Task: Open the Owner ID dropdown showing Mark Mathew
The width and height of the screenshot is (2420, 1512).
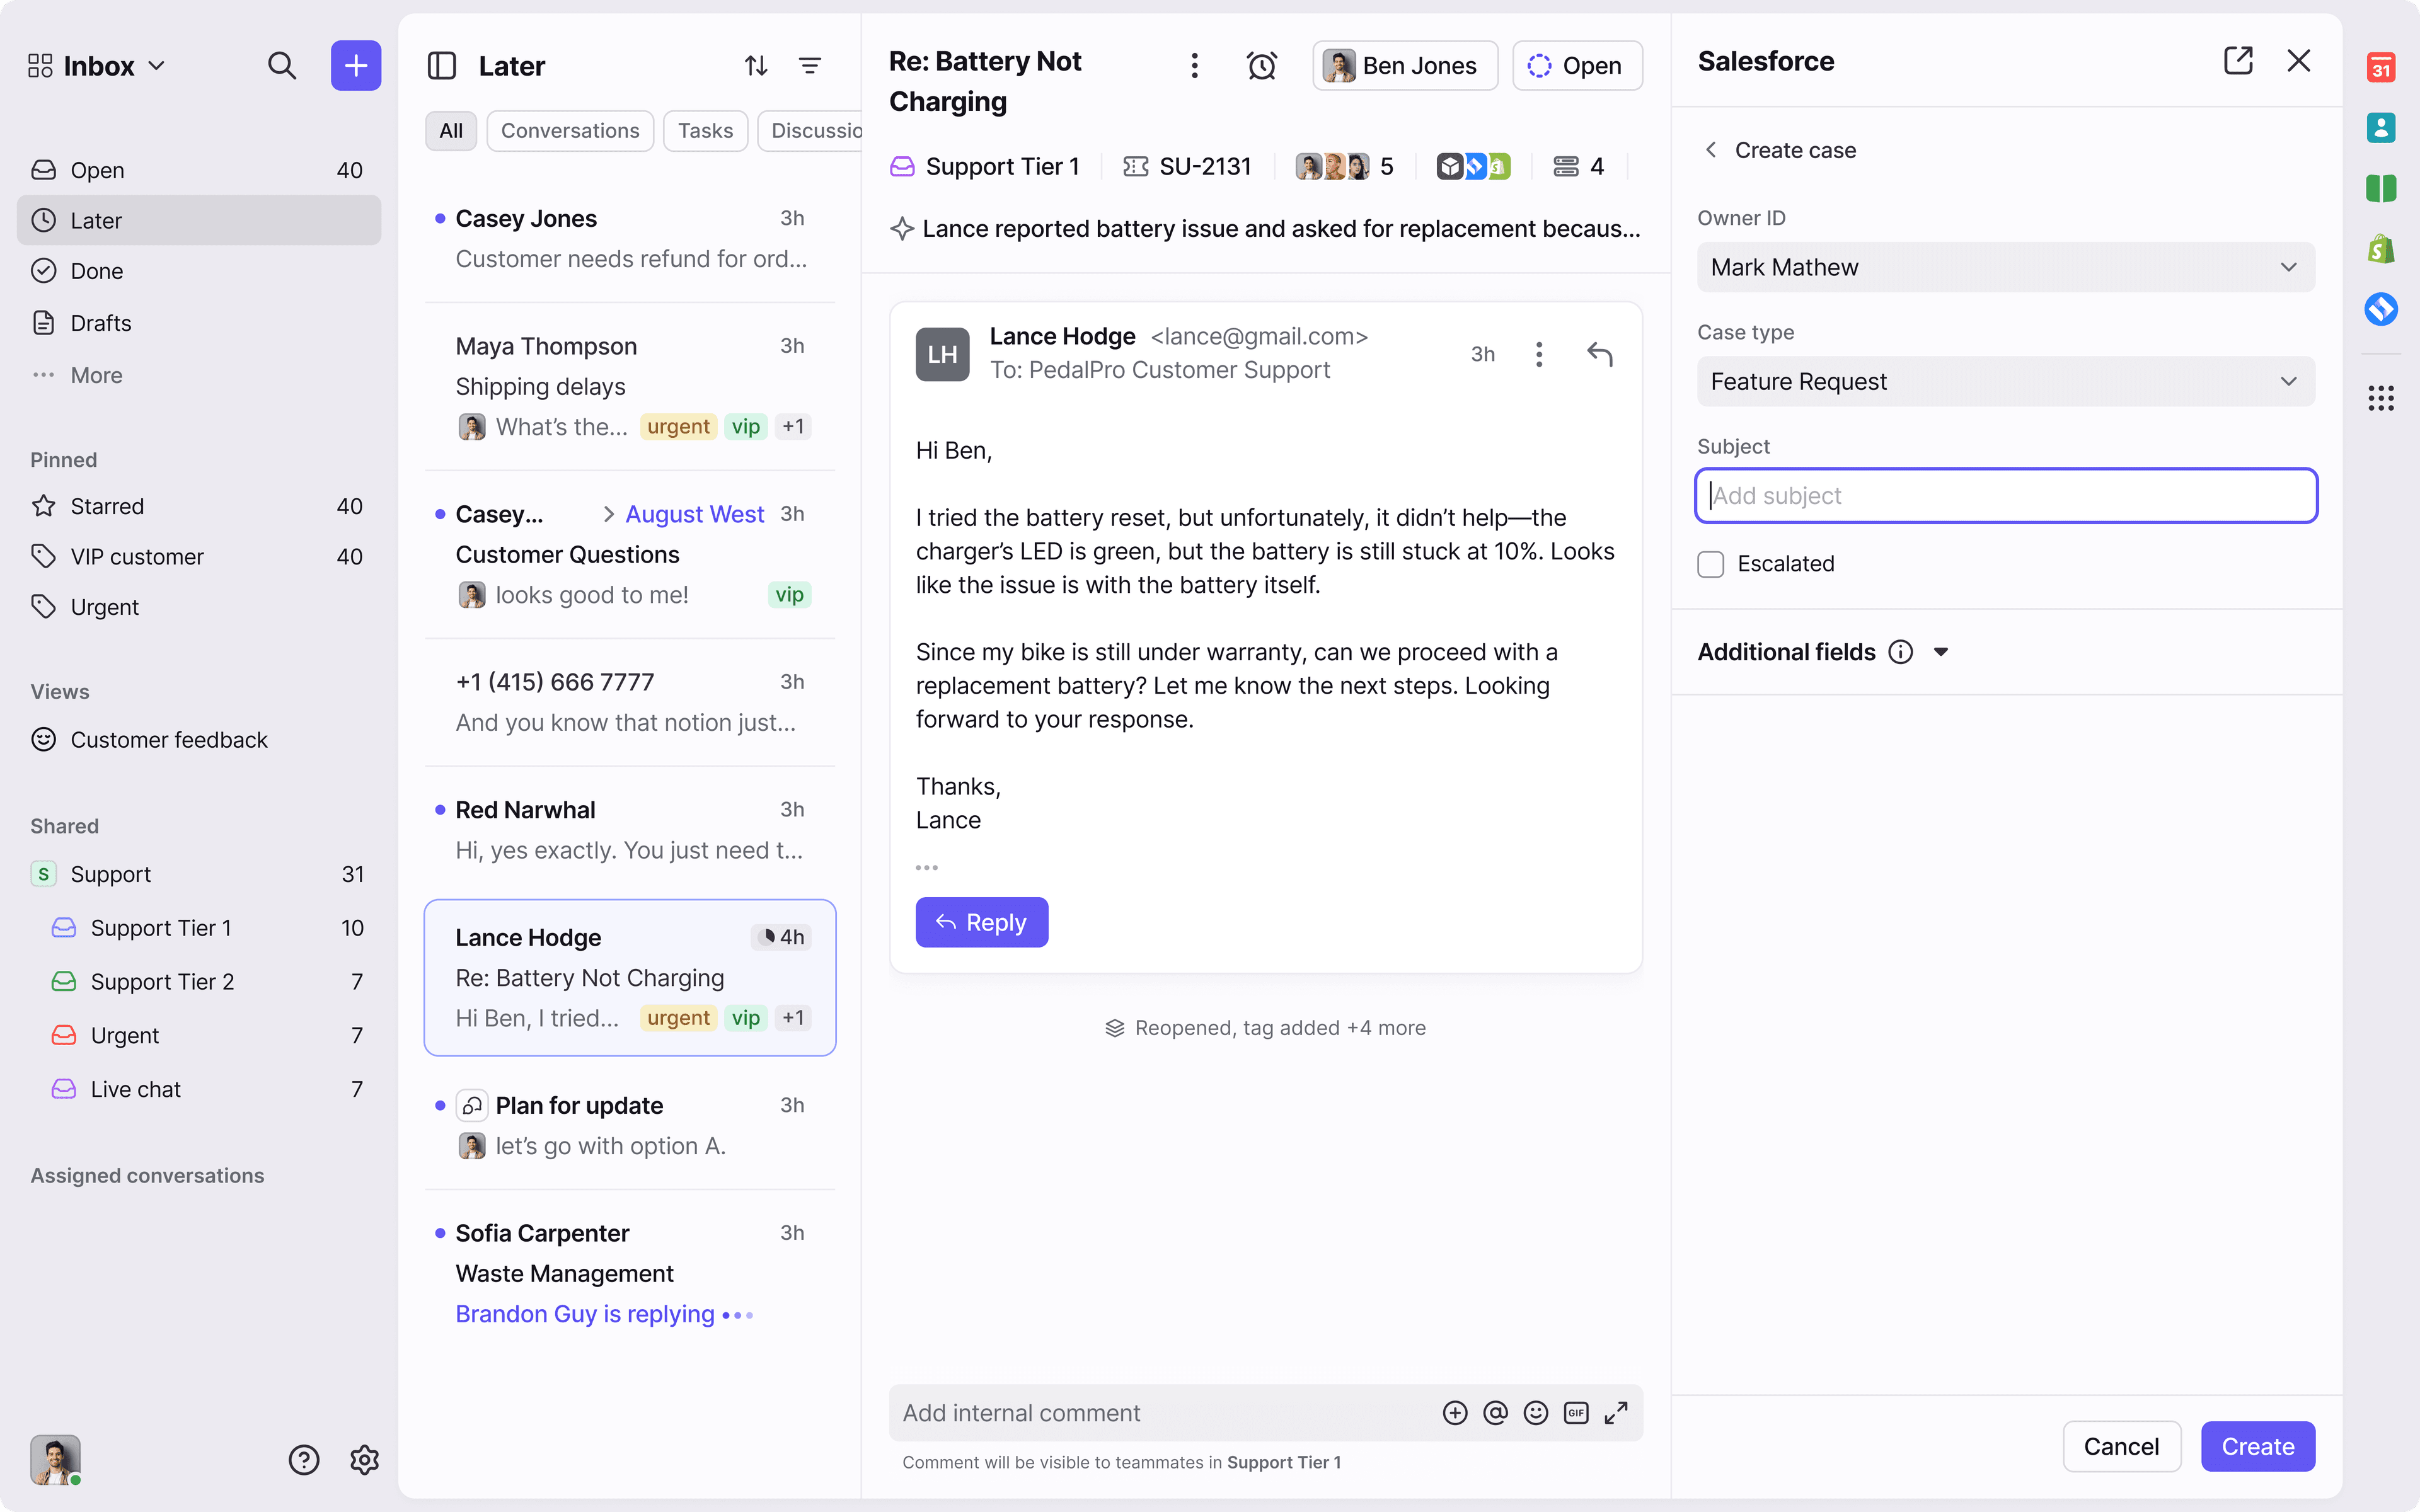Action: point(2005,267)
